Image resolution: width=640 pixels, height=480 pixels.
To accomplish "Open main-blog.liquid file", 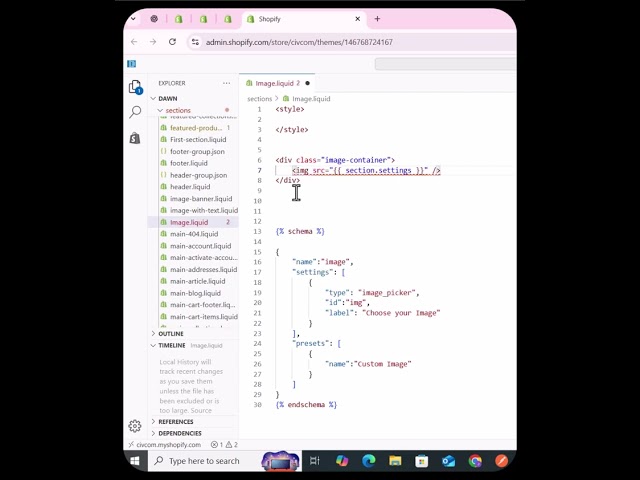I will [195, 293].
